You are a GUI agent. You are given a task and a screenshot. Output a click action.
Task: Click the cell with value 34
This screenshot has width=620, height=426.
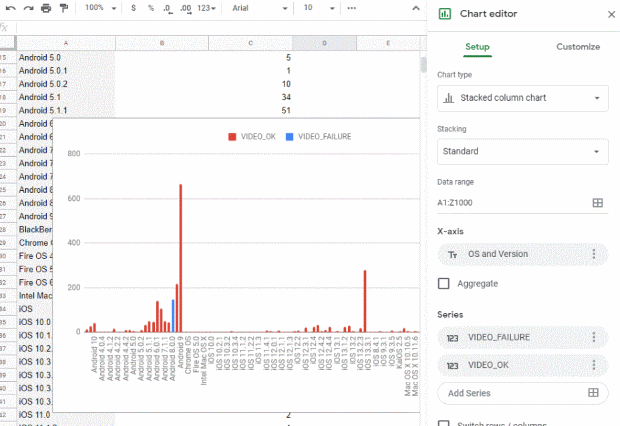250,97
